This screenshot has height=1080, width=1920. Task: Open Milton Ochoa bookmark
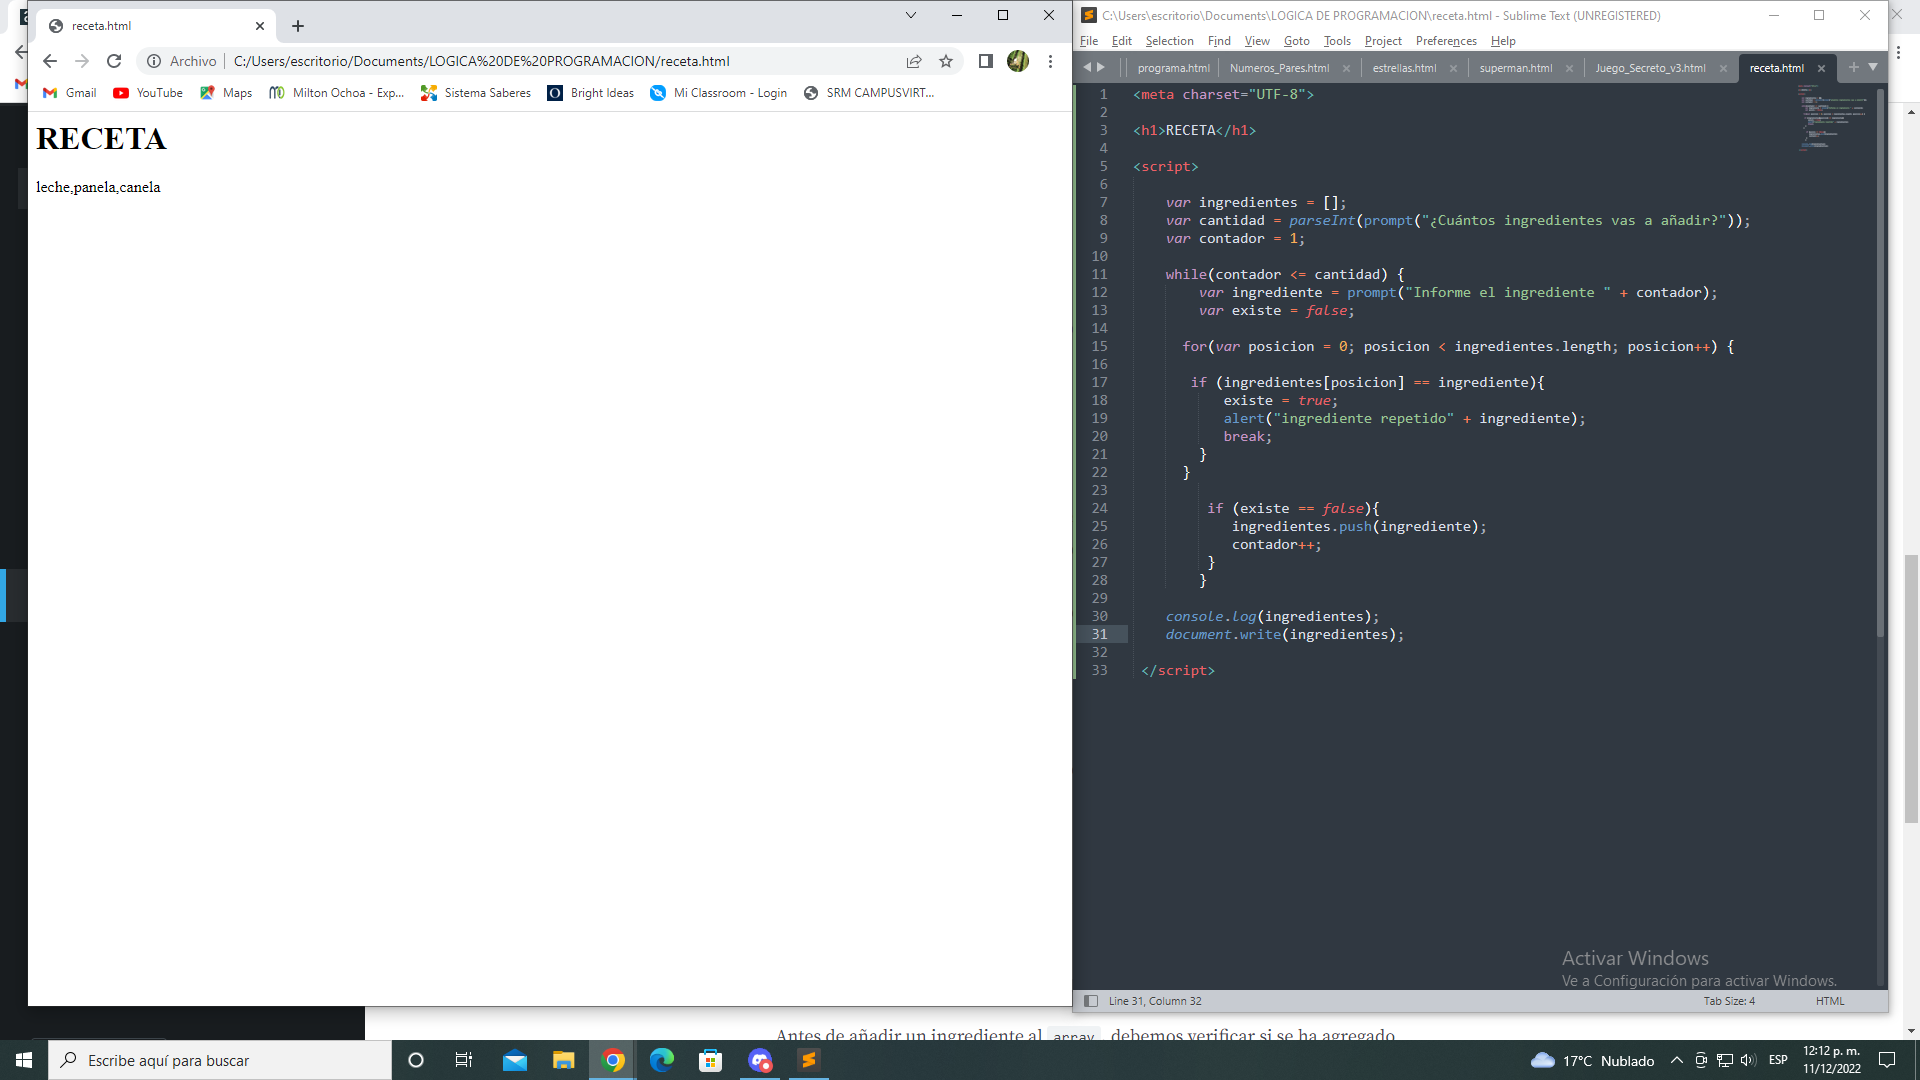pyautogui.click(x=337, y=93)
